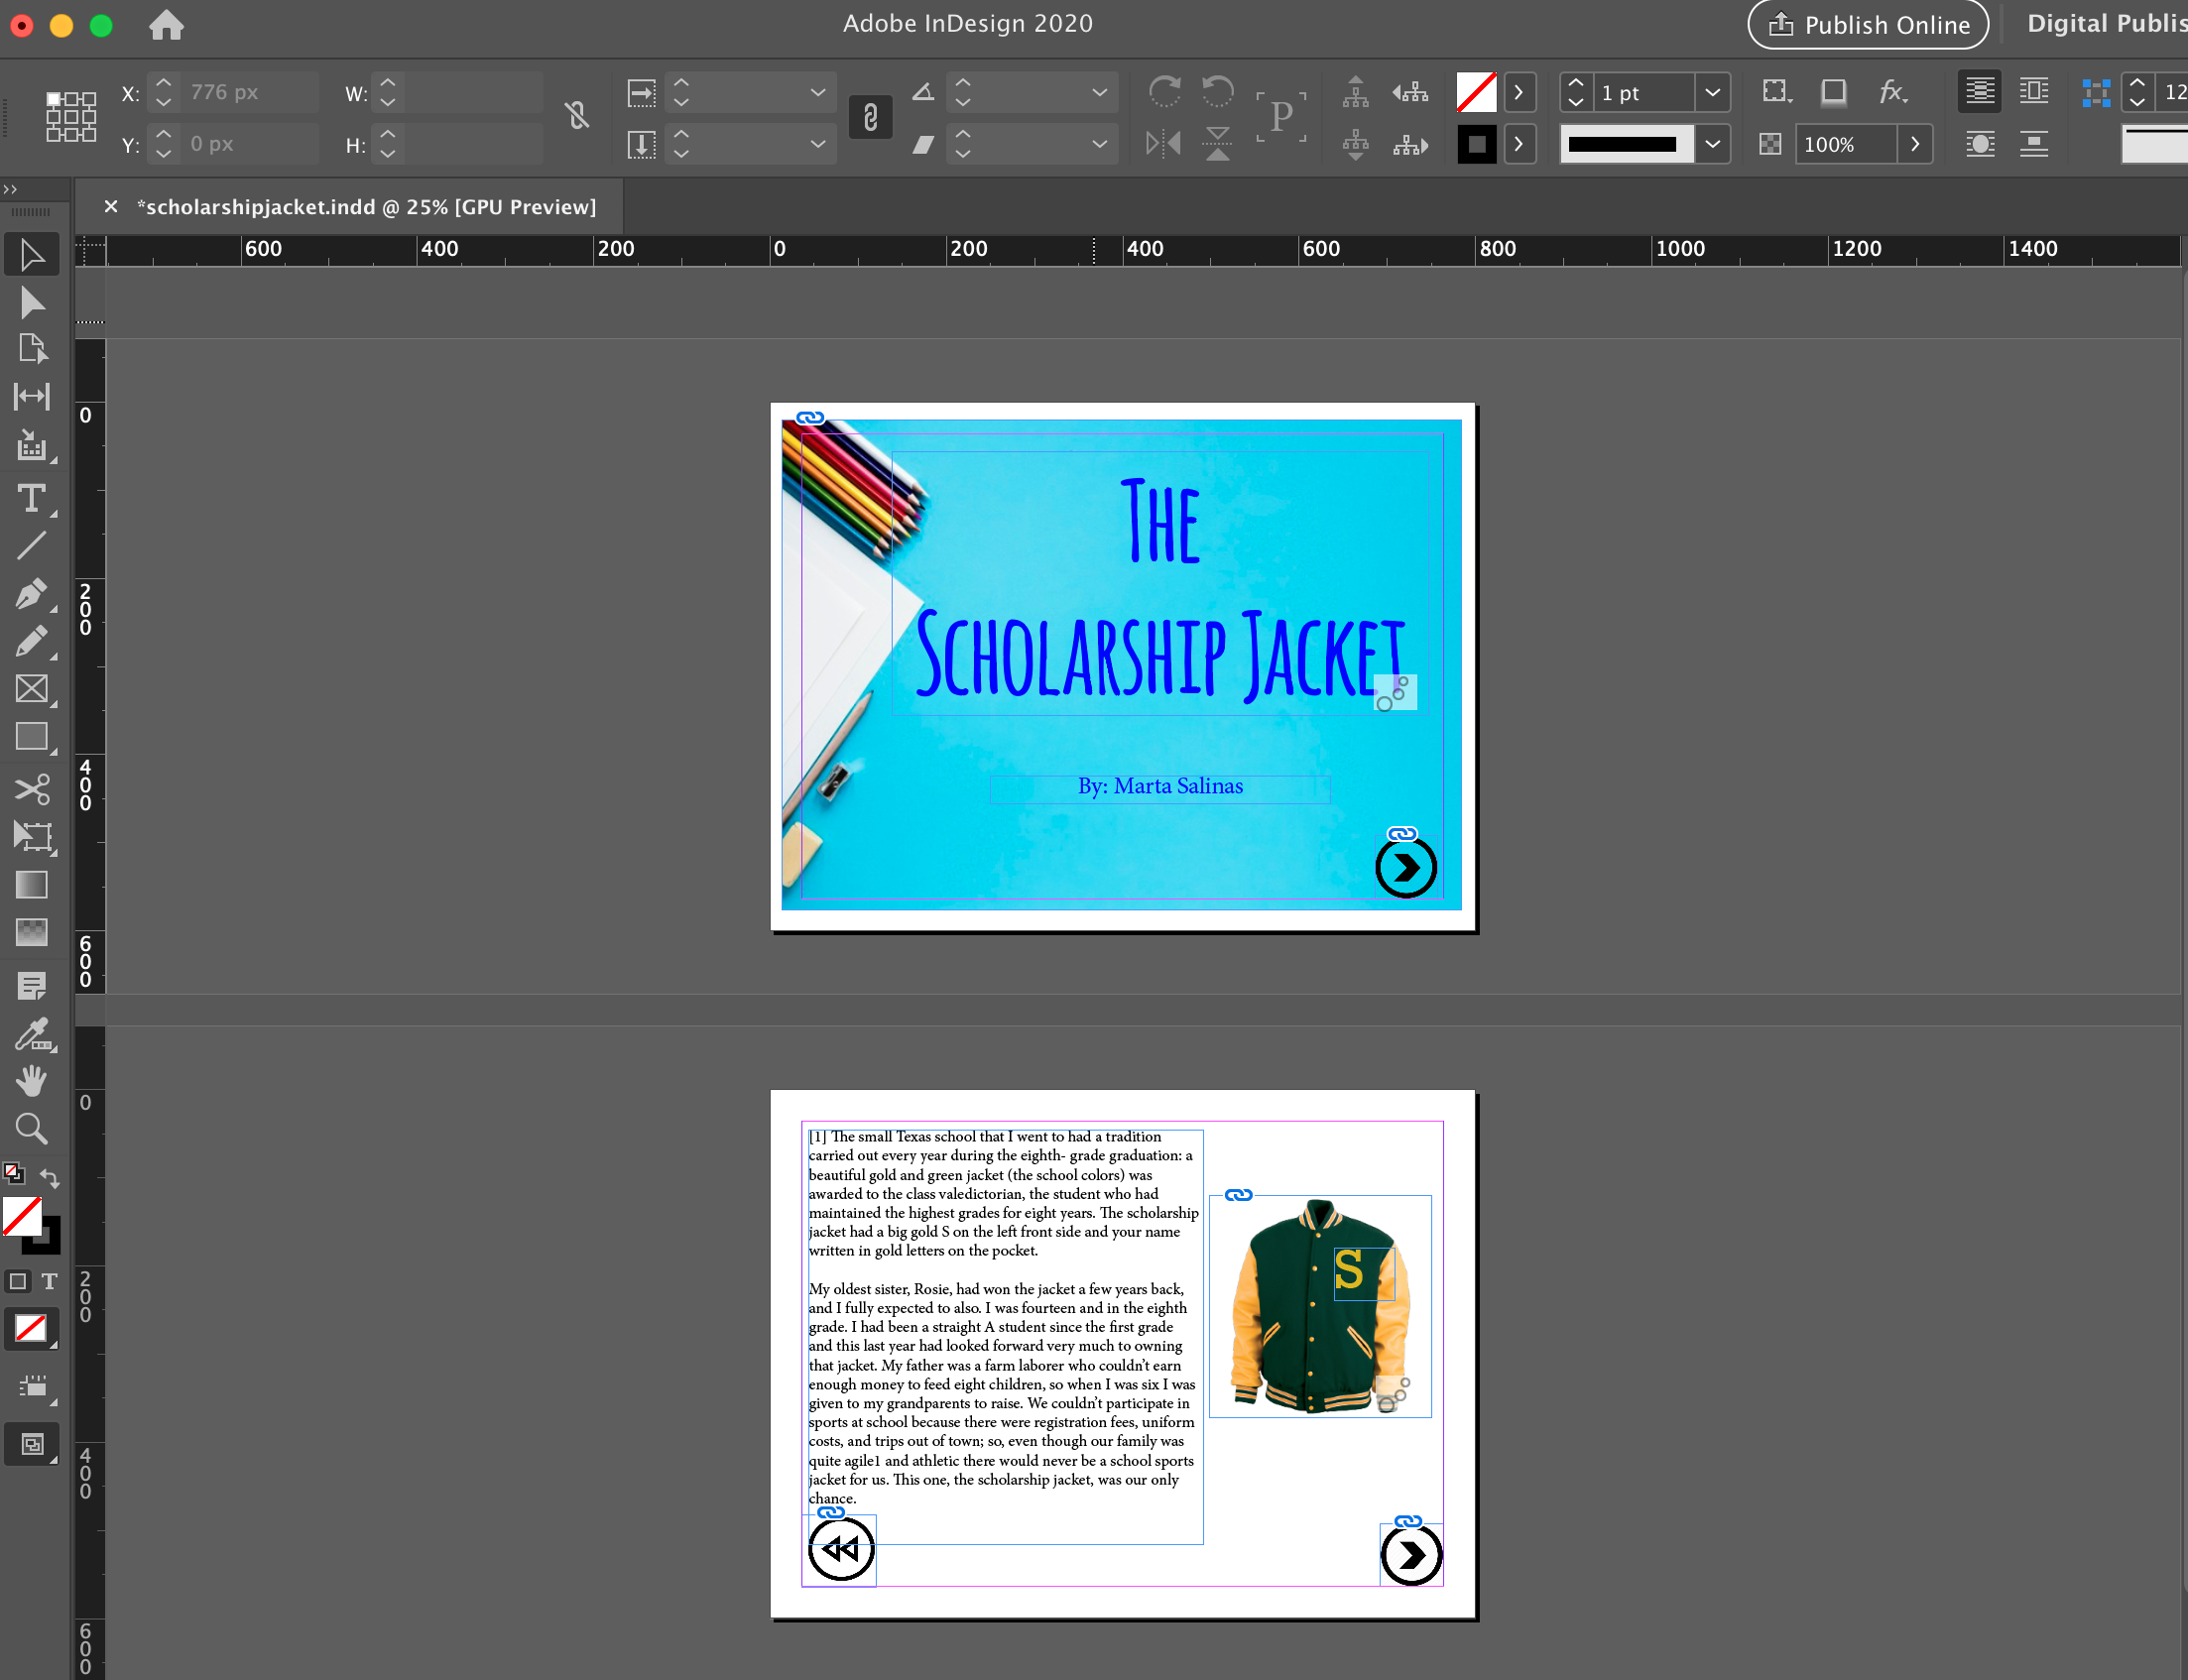The image size is (2188, 1680).
Task: Click the fill color swatch in control bar
Action: (1476, 93)
